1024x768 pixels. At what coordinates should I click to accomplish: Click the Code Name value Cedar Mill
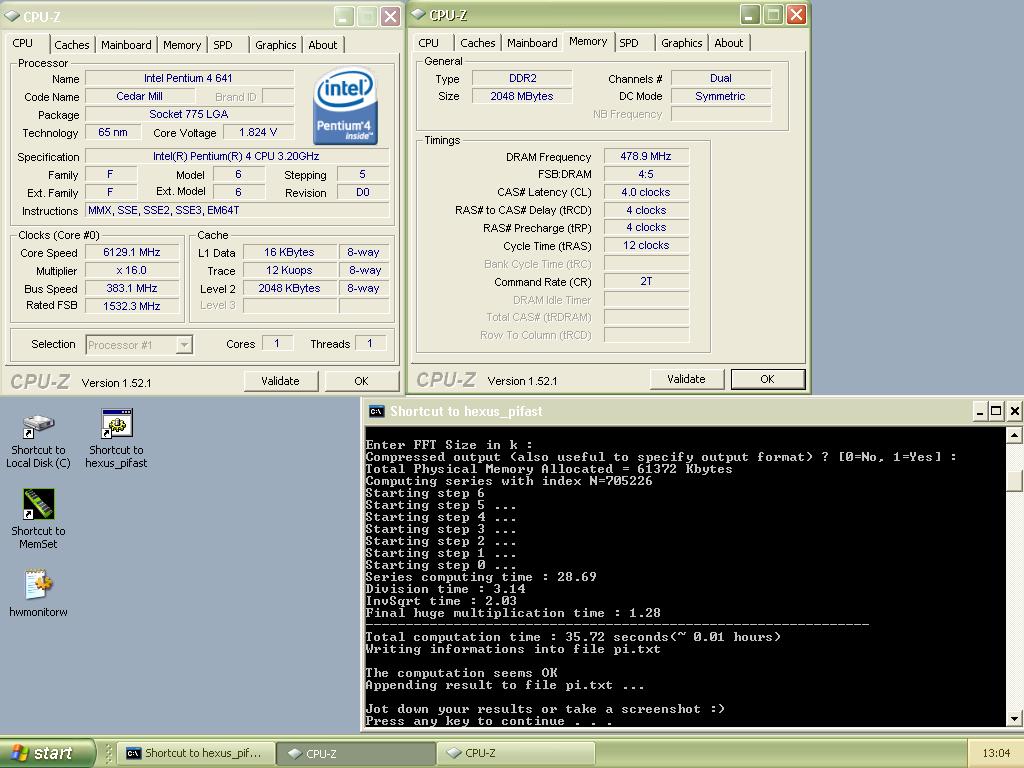point(139,97)
